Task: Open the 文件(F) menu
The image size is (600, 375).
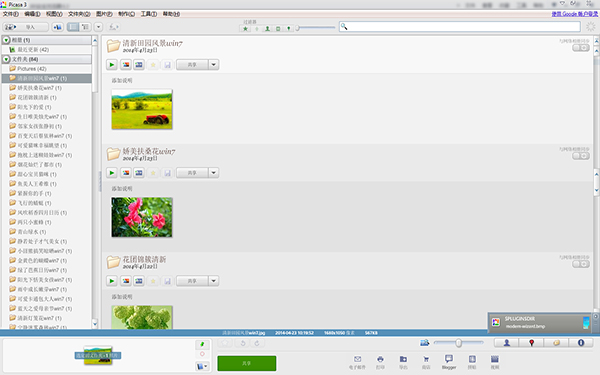Action: 10,14
